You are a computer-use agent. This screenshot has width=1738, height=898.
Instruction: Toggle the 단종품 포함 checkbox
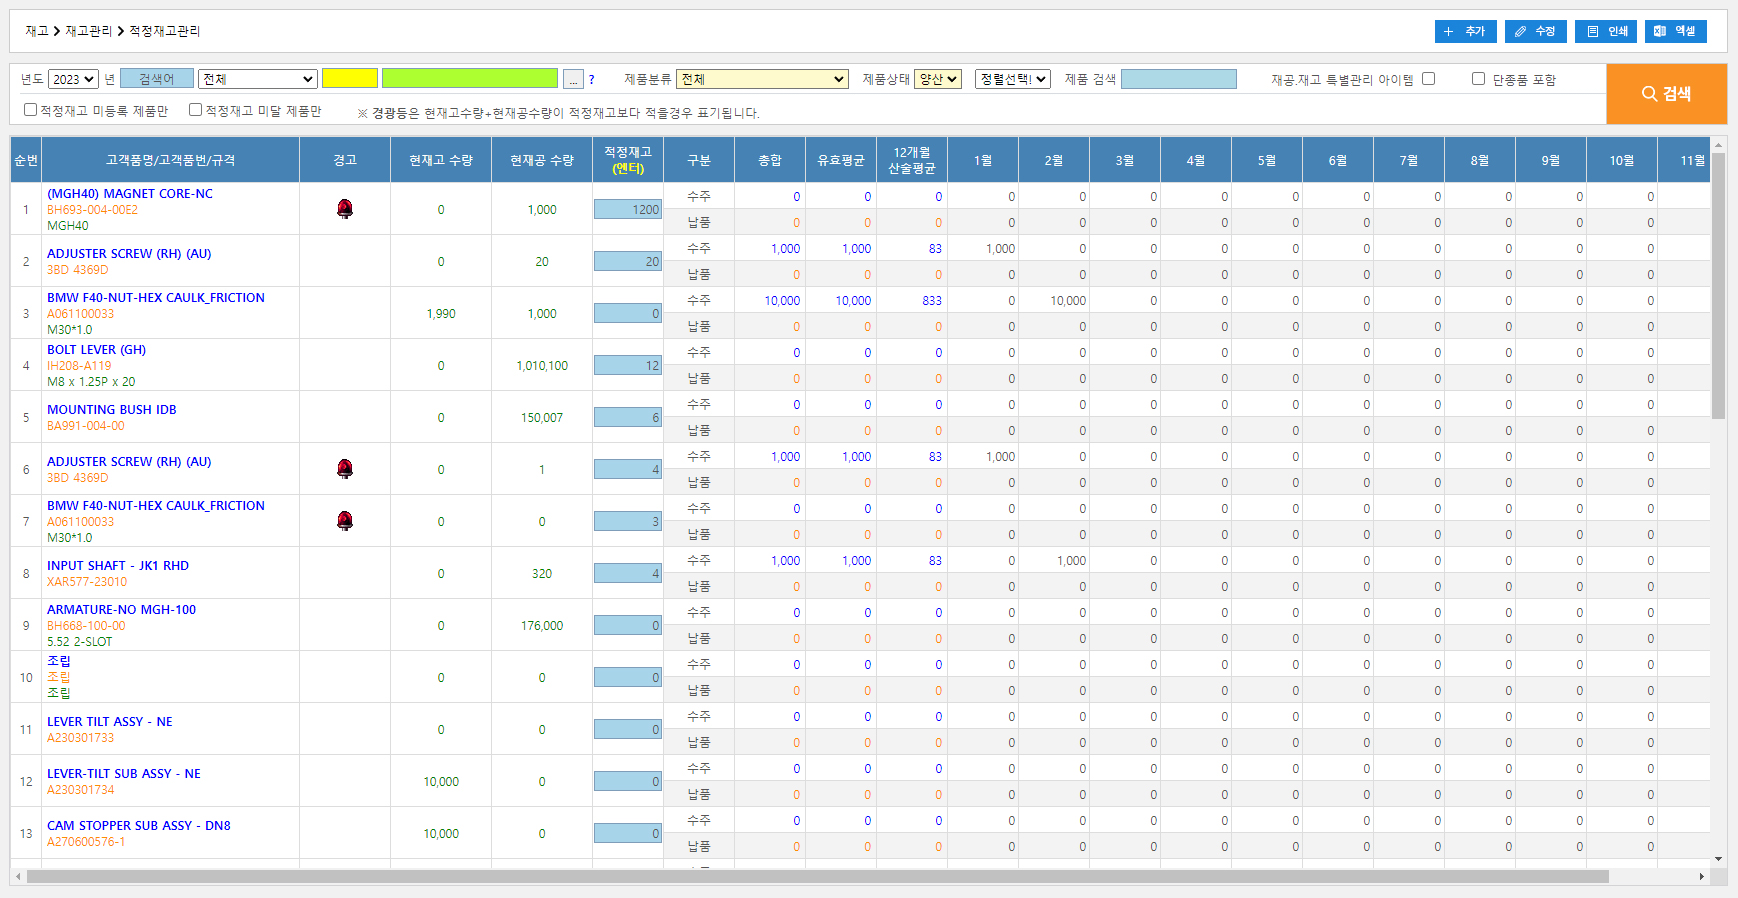click(1478, 79)
